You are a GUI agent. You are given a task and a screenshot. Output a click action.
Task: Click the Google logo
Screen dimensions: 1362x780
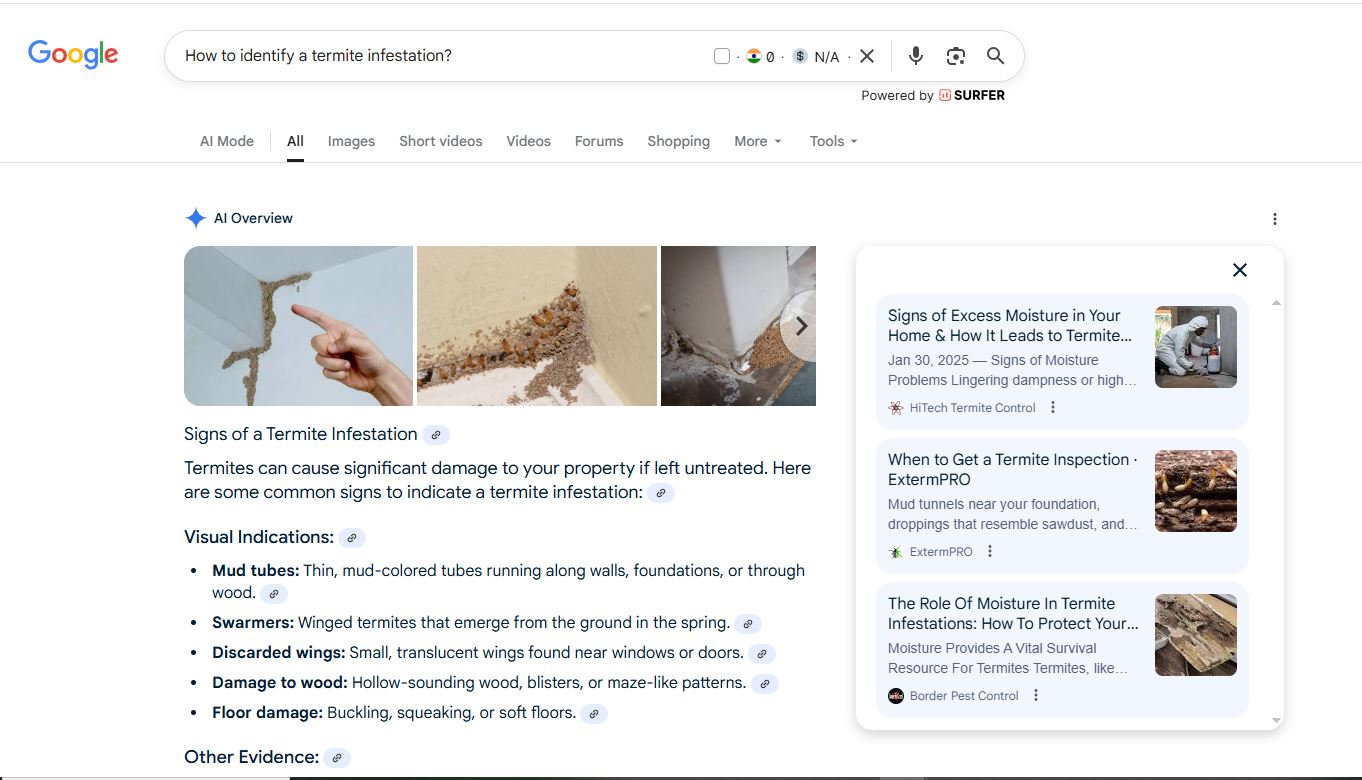(x=73, y=54)
